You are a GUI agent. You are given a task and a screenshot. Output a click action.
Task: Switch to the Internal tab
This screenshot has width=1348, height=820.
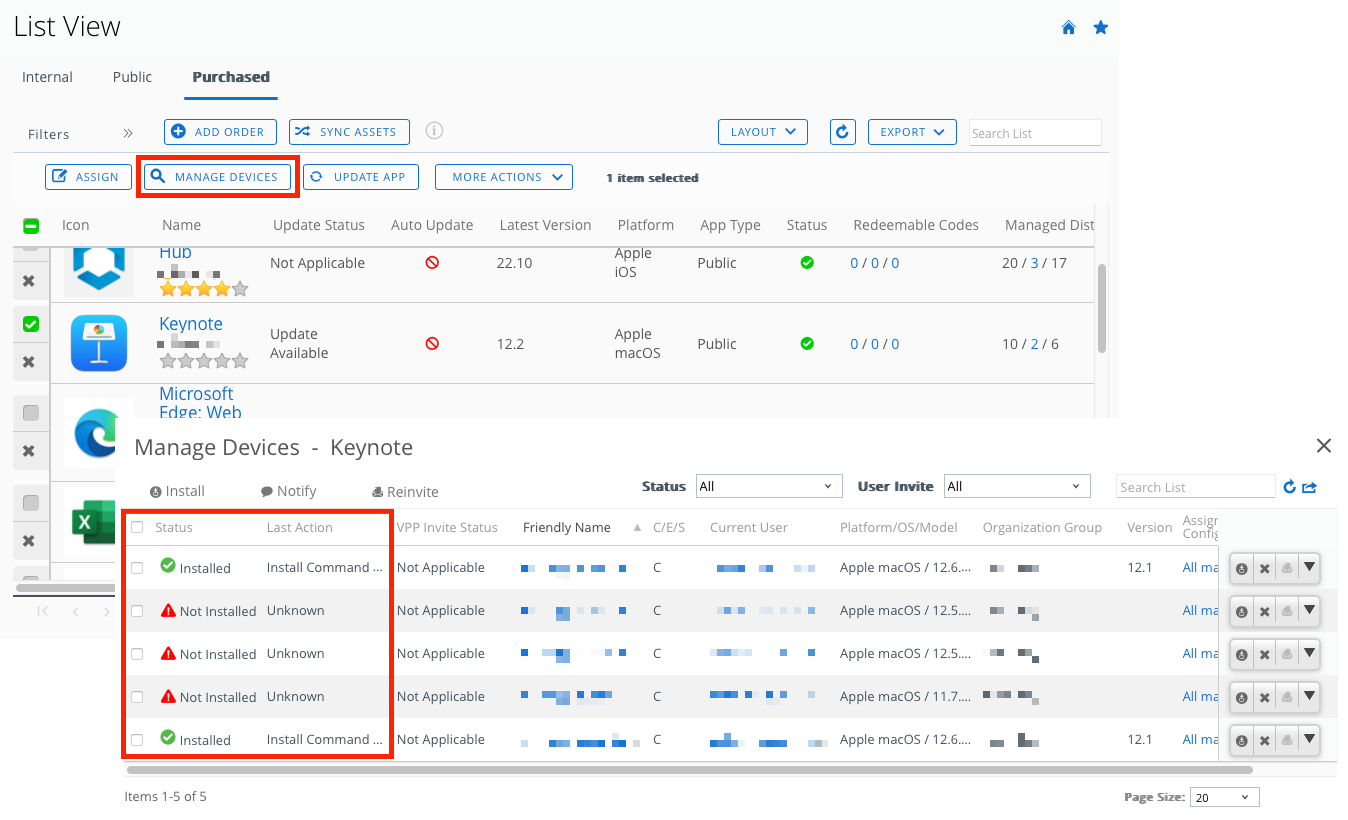click(x=47, y=76)
